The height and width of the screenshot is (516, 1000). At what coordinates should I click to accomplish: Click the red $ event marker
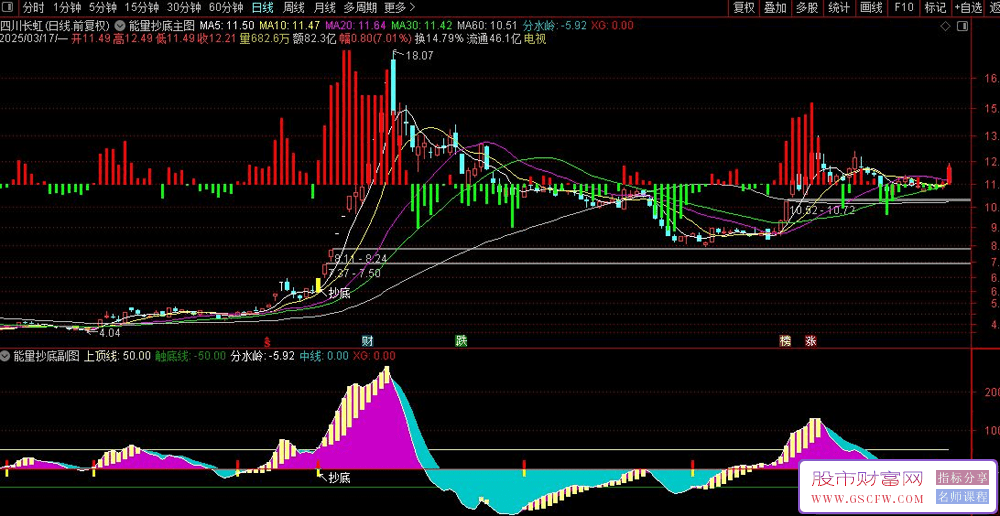pyautogui.click(x=269, y=341)
